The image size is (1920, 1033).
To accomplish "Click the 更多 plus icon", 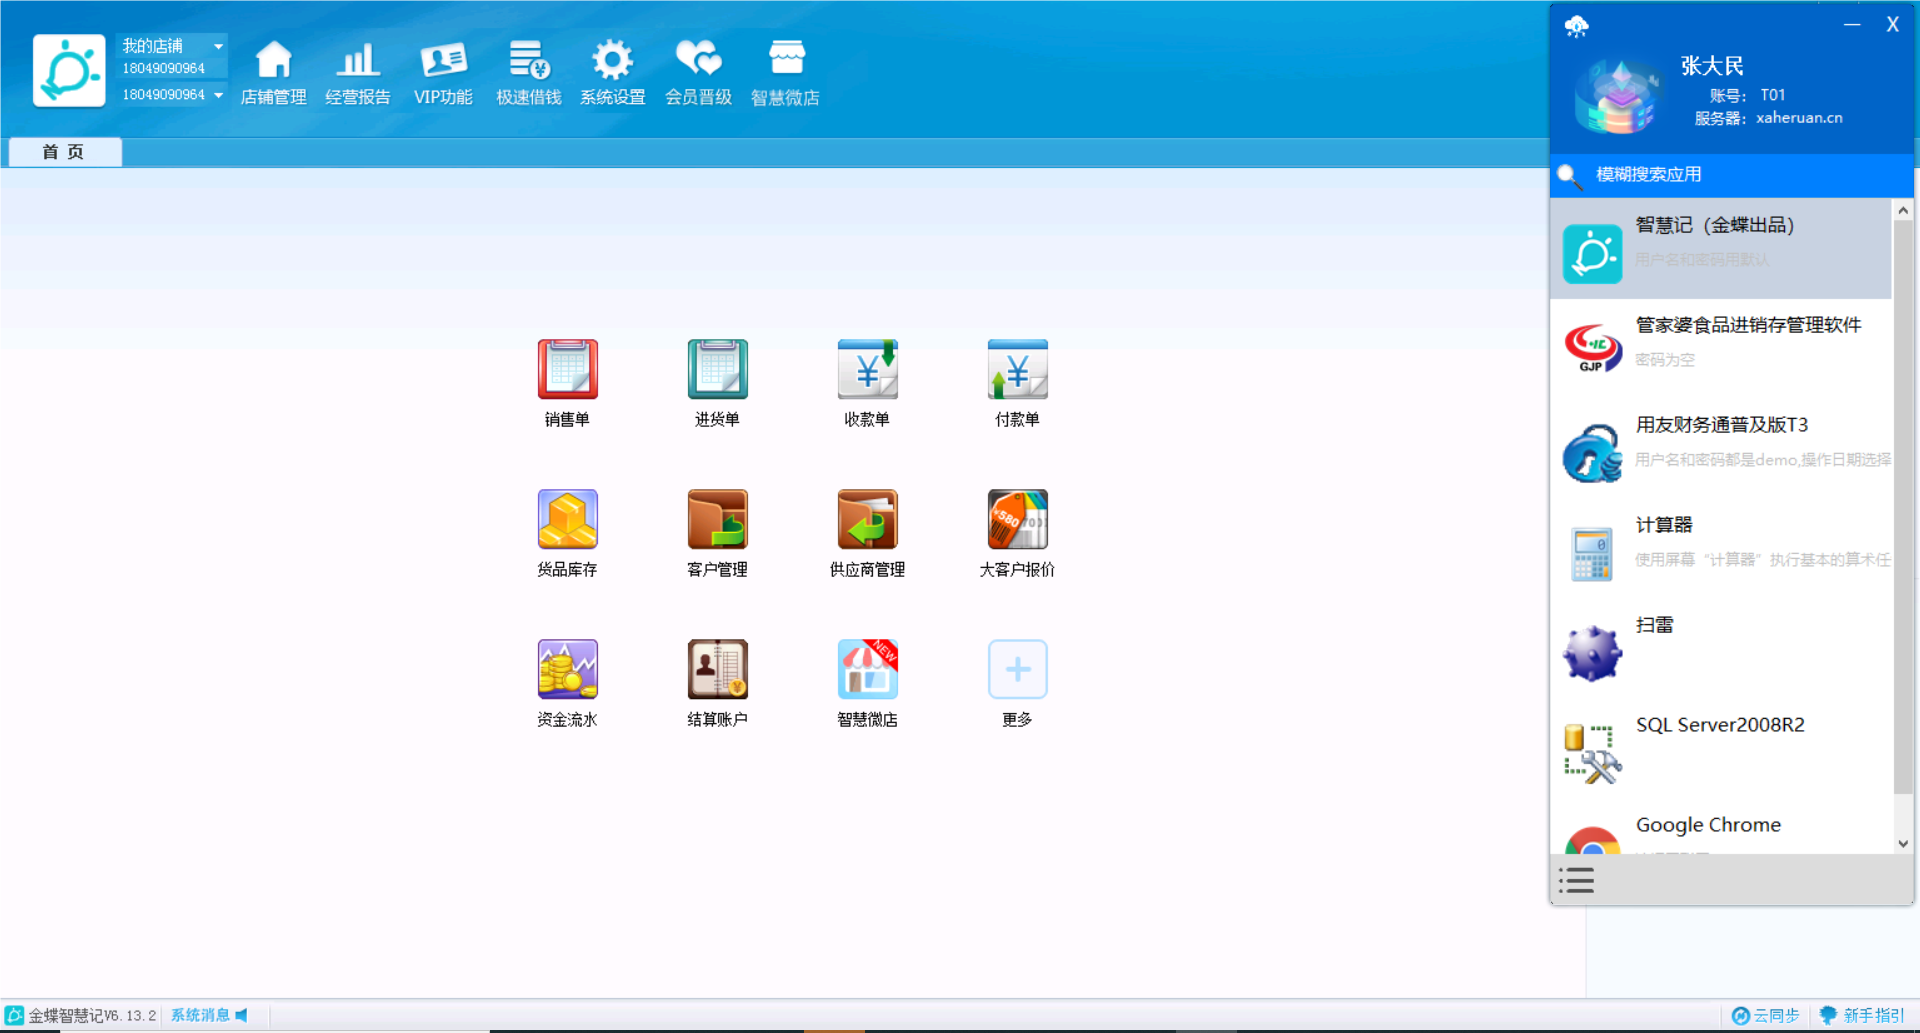I will [1017, 670].
